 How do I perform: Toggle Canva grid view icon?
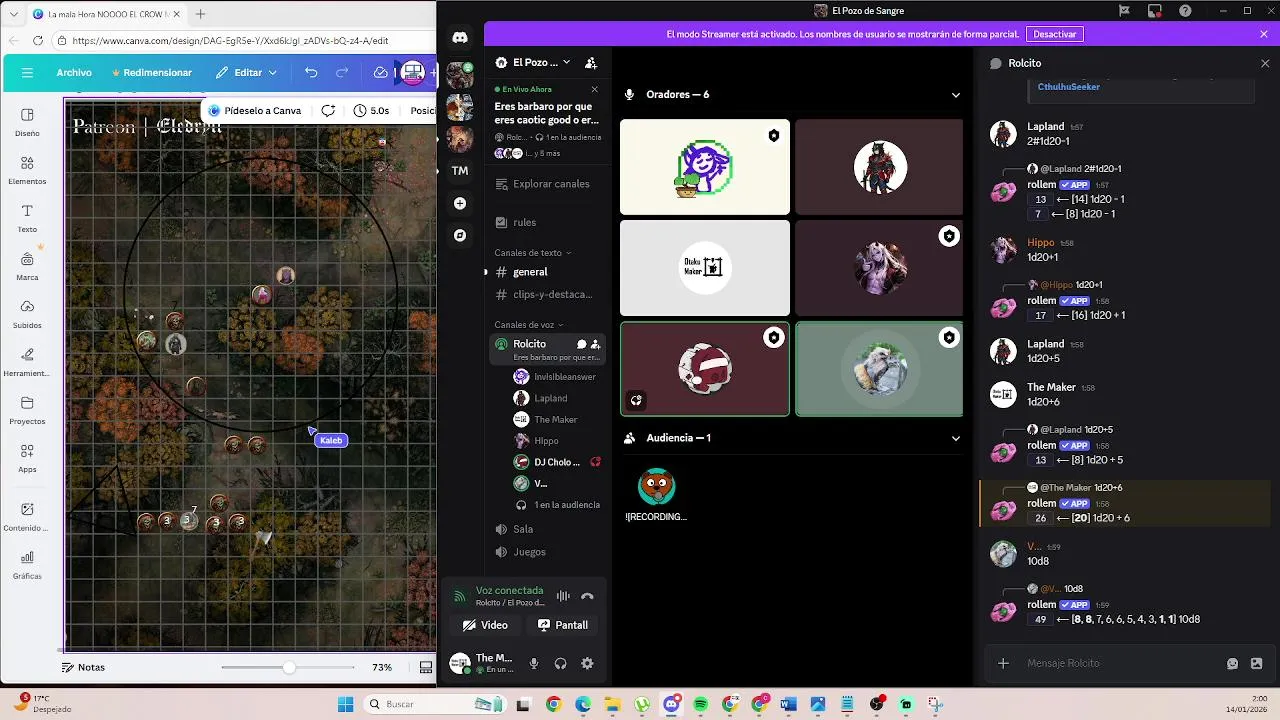(426, 667)
